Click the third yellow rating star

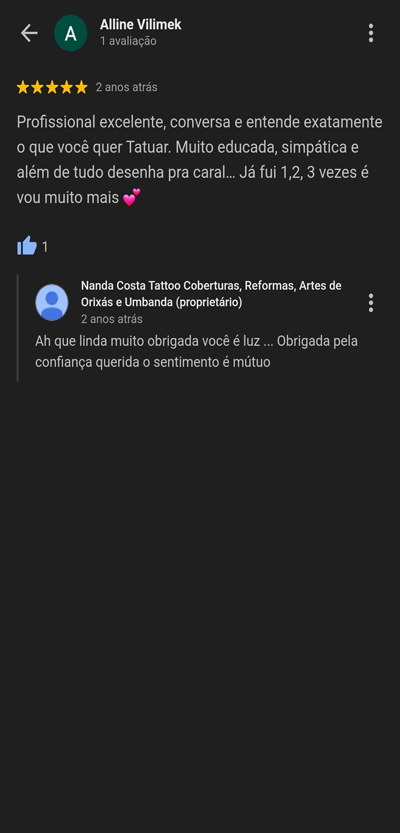52,88
